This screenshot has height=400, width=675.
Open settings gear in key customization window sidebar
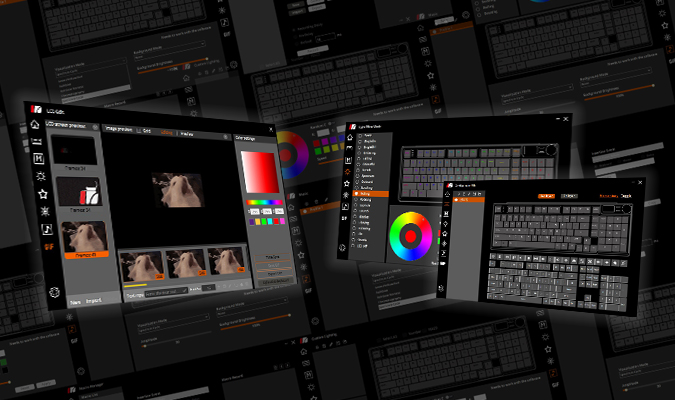pos(441,288)
